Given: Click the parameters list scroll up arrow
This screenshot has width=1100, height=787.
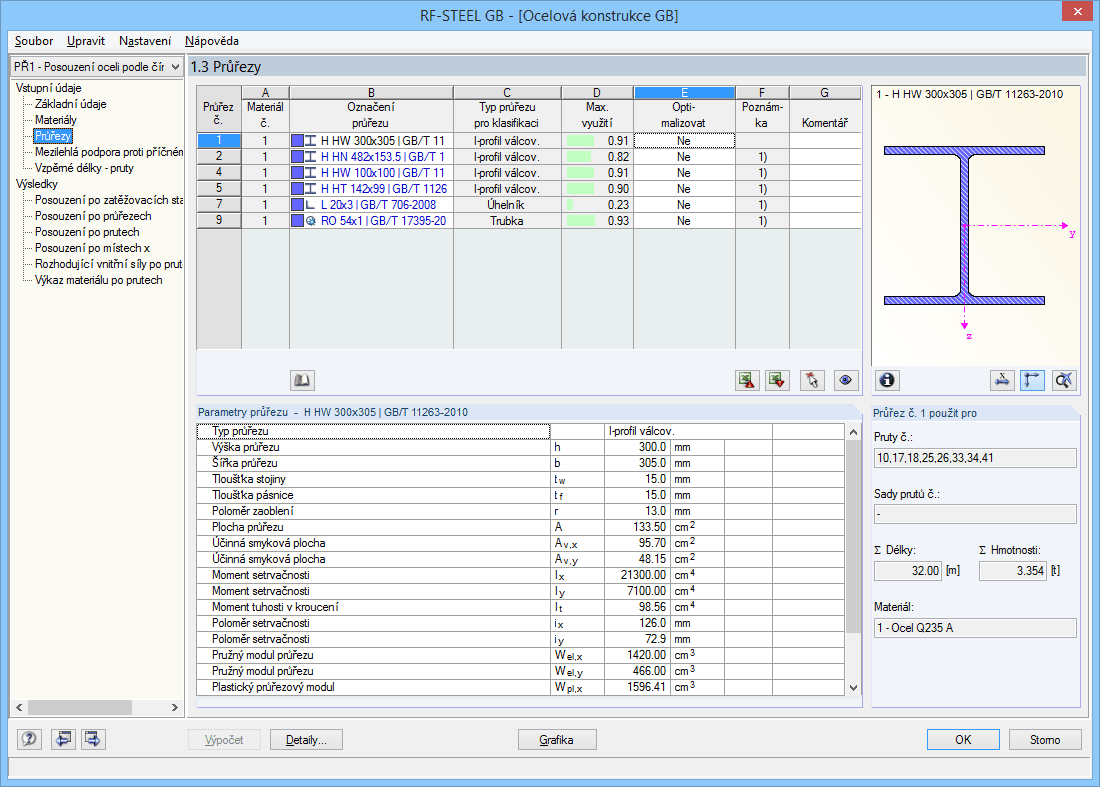Looking at the screenshot, I should [x=853, y=431].
